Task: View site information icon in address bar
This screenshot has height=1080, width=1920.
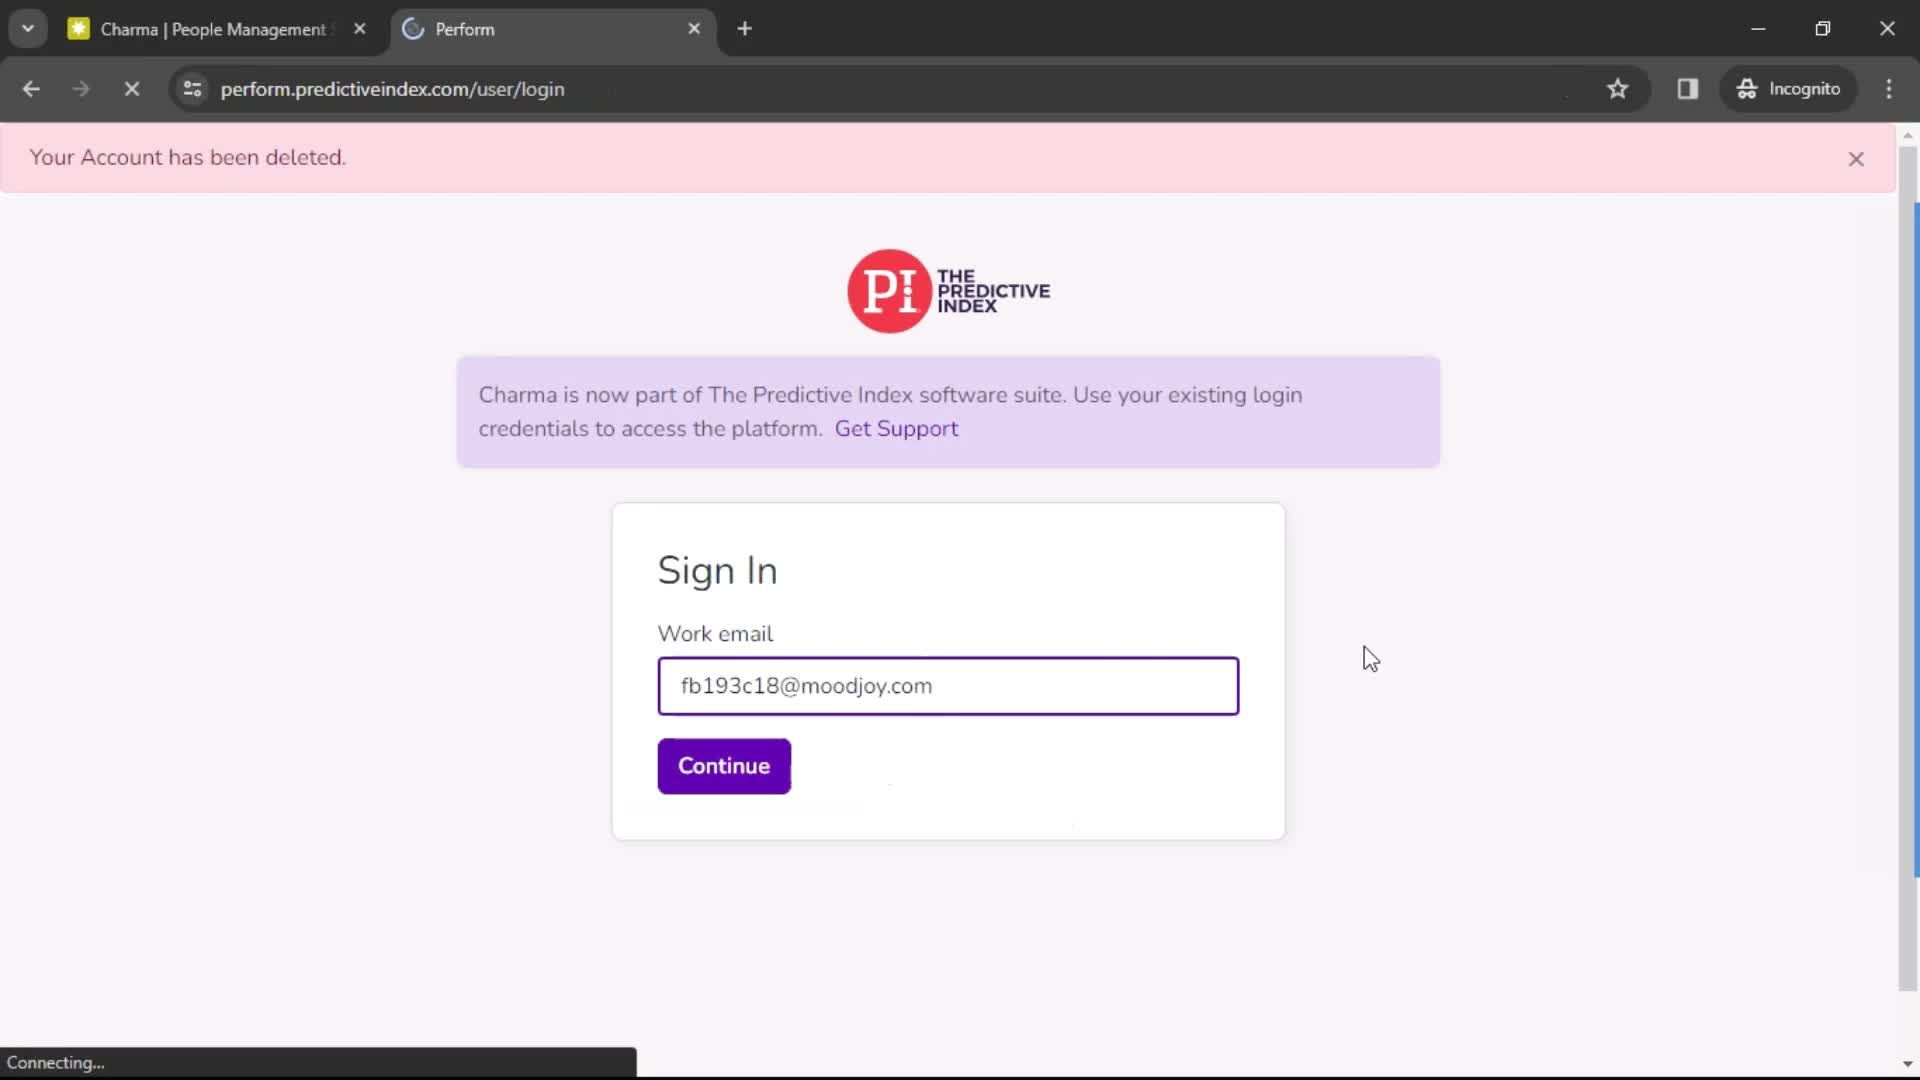Action: tap(193, 89)
